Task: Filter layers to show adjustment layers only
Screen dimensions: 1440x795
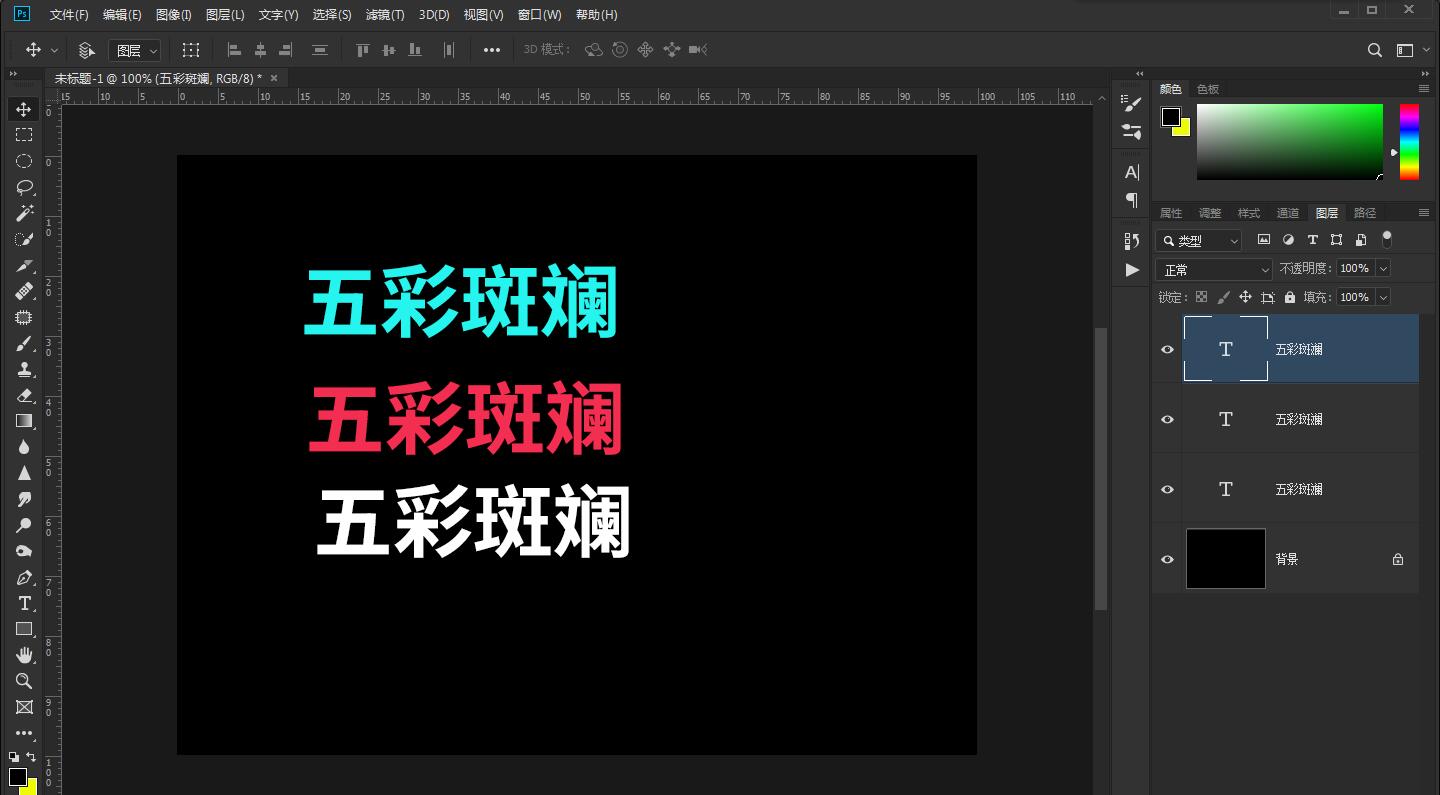Action: tap(1288, 240)
